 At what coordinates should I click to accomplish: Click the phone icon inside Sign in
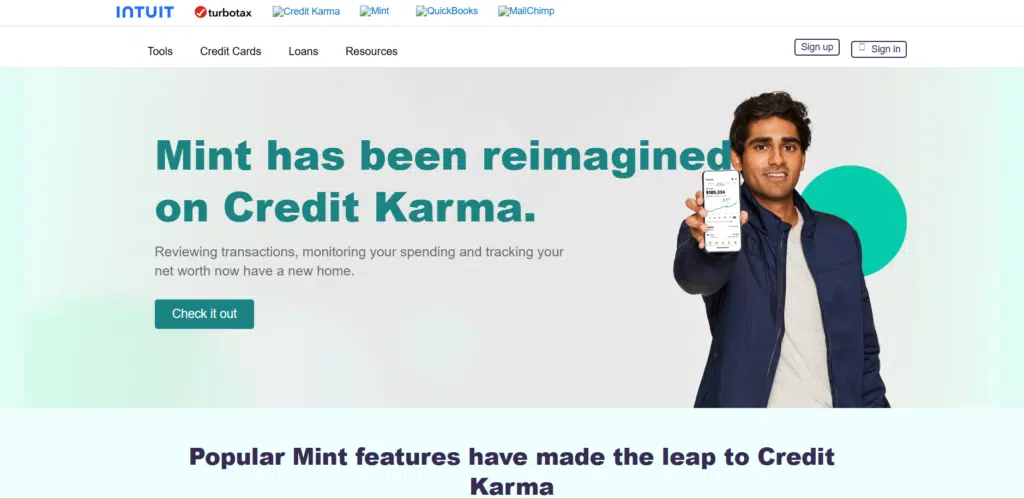[862, 48]
